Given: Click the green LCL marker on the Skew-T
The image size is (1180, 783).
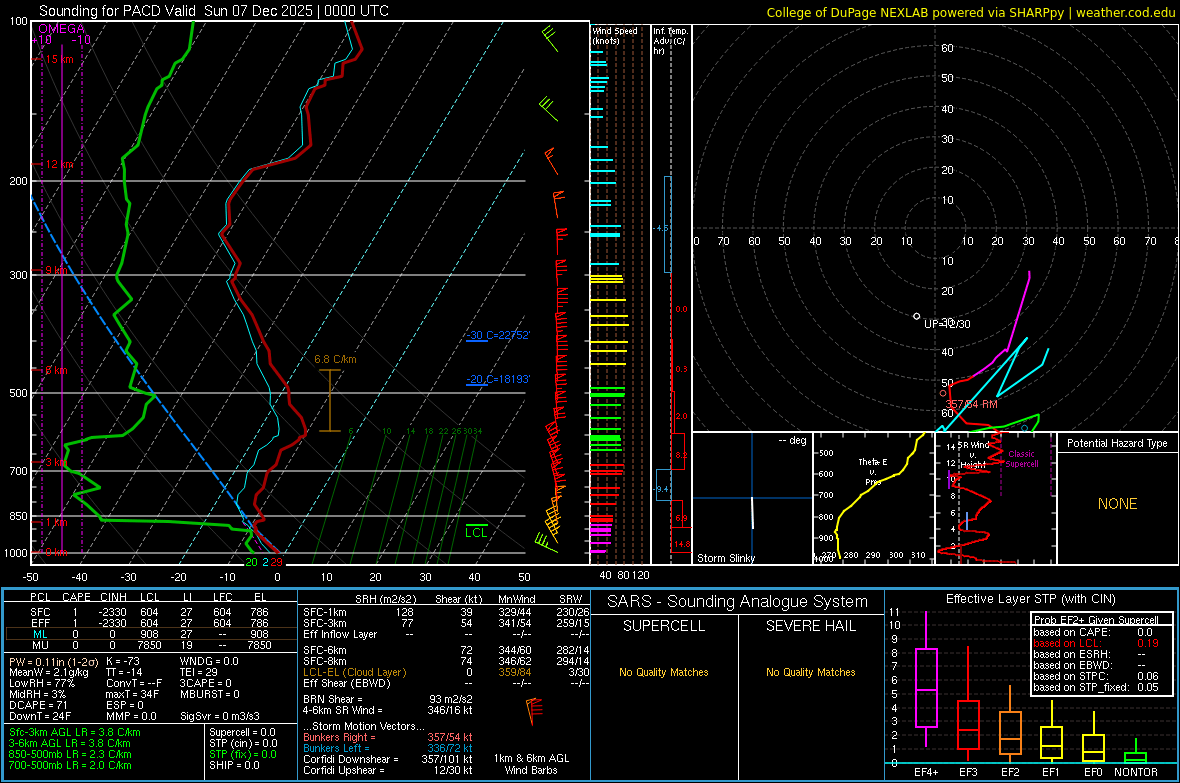Looking at the screenshot, I should 476,532.
